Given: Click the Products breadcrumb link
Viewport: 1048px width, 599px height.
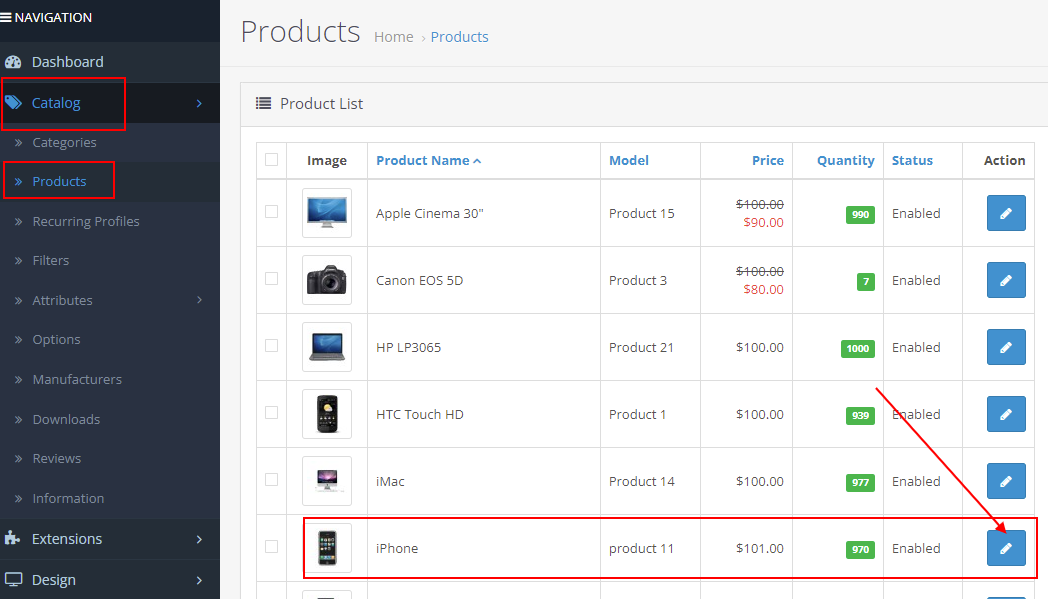Looking at the screenshot, I should point(459,37).
